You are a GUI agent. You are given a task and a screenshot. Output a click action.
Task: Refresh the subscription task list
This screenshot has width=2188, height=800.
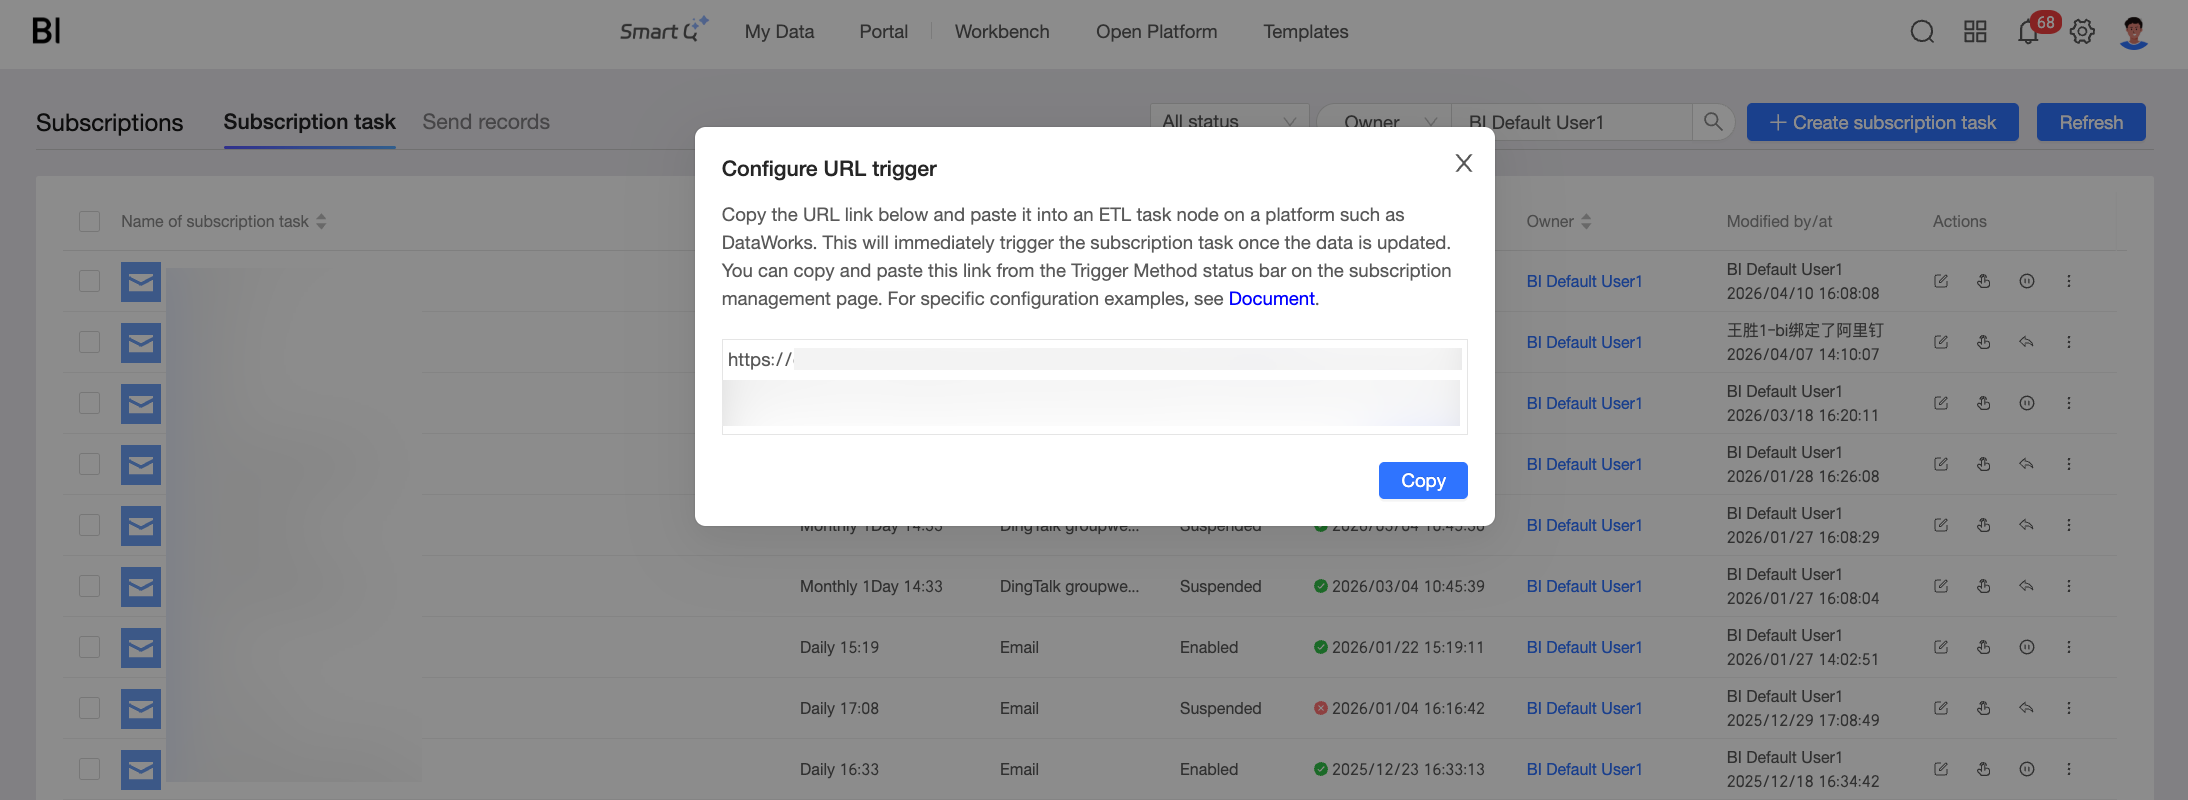pyautogui.click(x=2091, y=122)
